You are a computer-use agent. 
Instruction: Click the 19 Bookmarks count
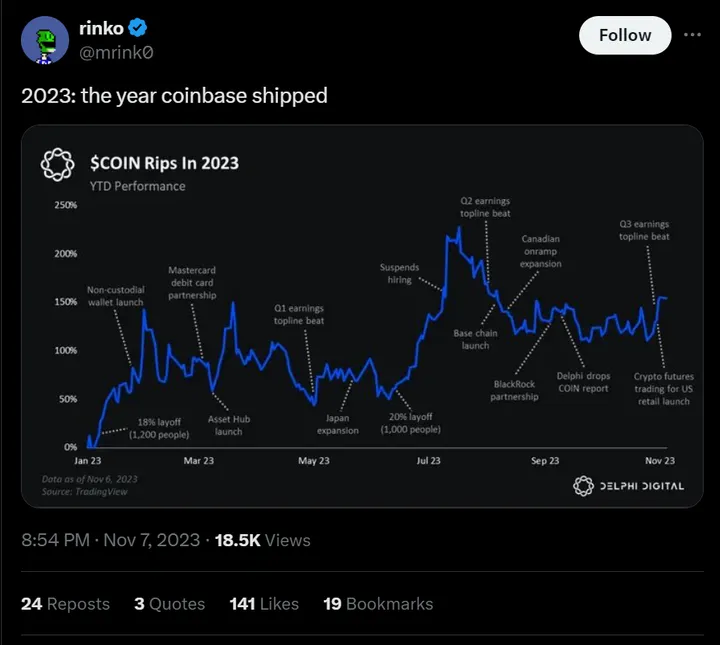click(x=378, y=604)
